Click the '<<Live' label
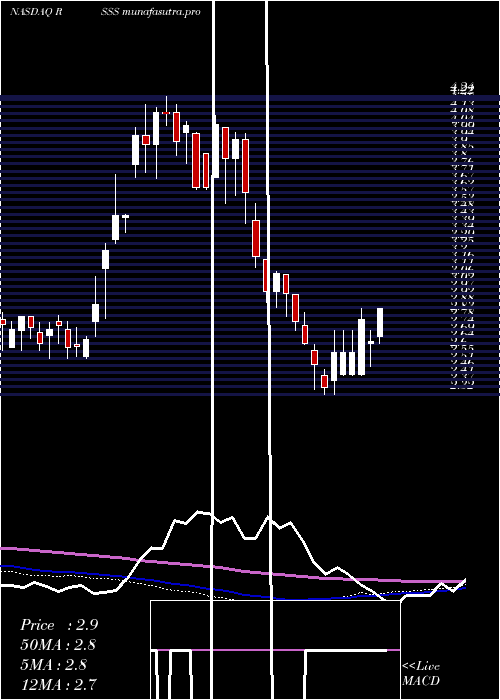 pyautogui.click(x=421, y=667)
